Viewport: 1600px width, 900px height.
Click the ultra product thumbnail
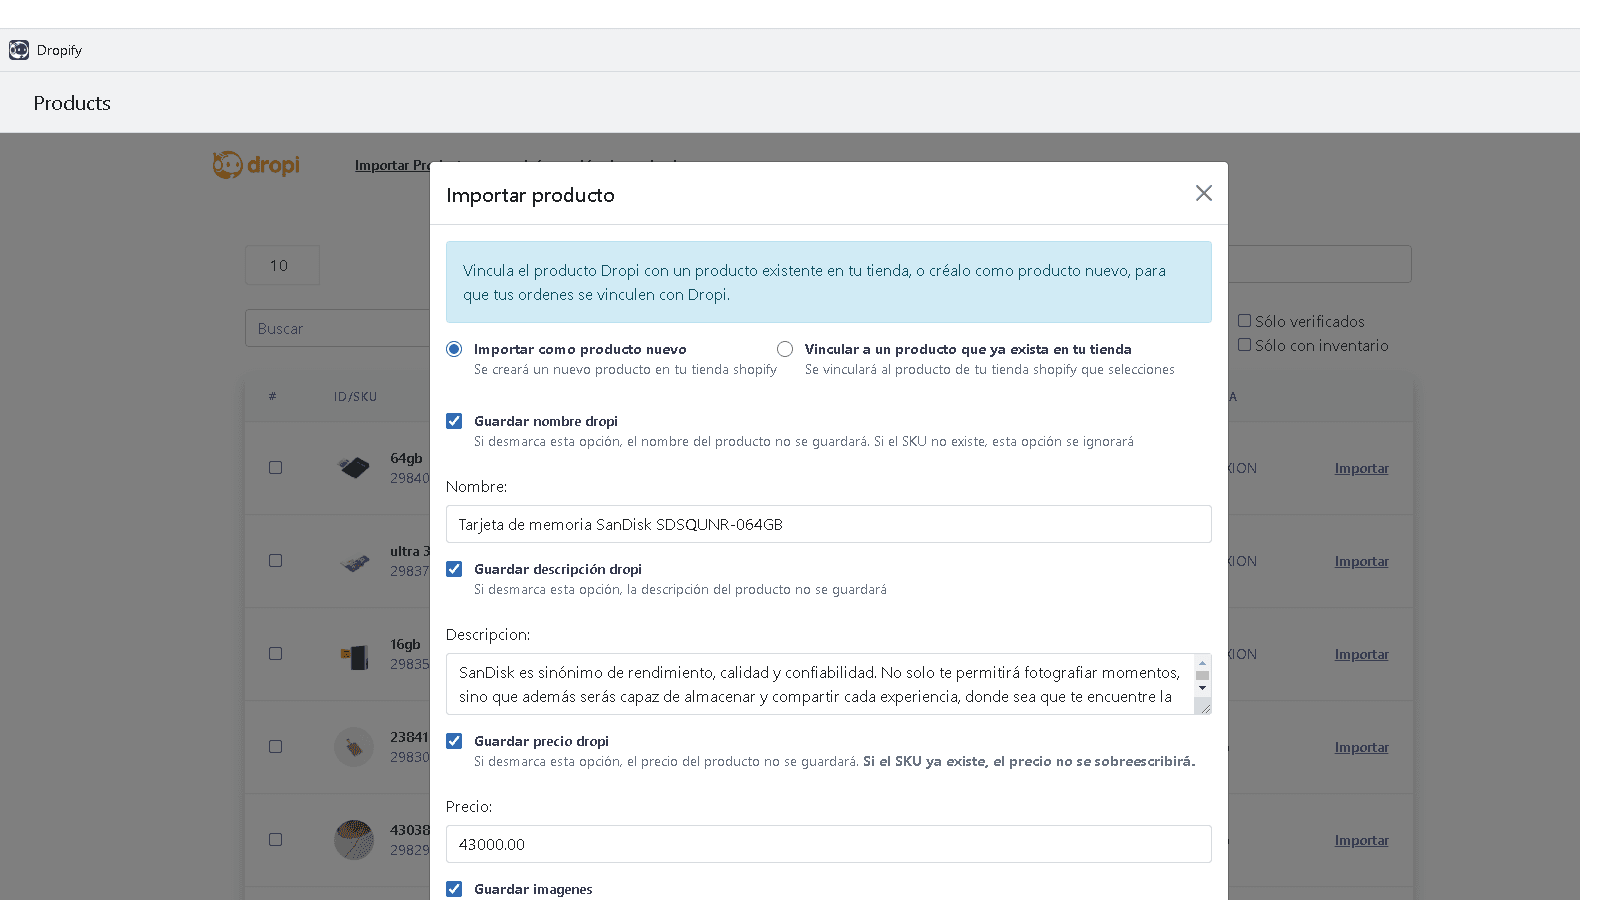tap(354, 563)
